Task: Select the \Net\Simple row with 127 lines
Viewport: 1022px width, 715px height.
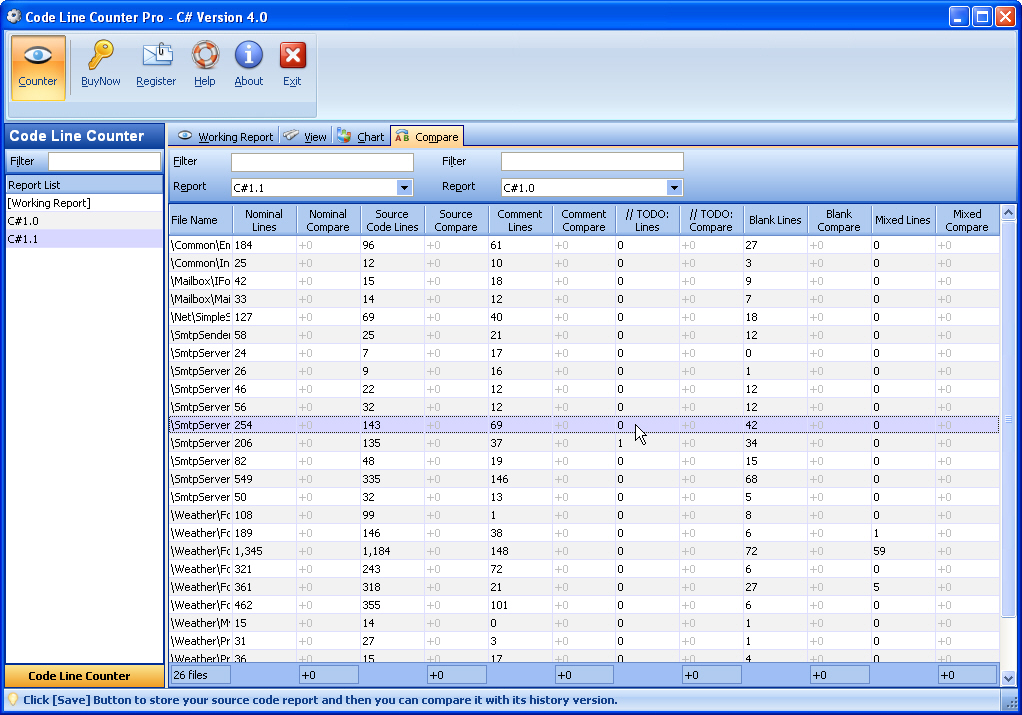Action: (x=584, y=317)
